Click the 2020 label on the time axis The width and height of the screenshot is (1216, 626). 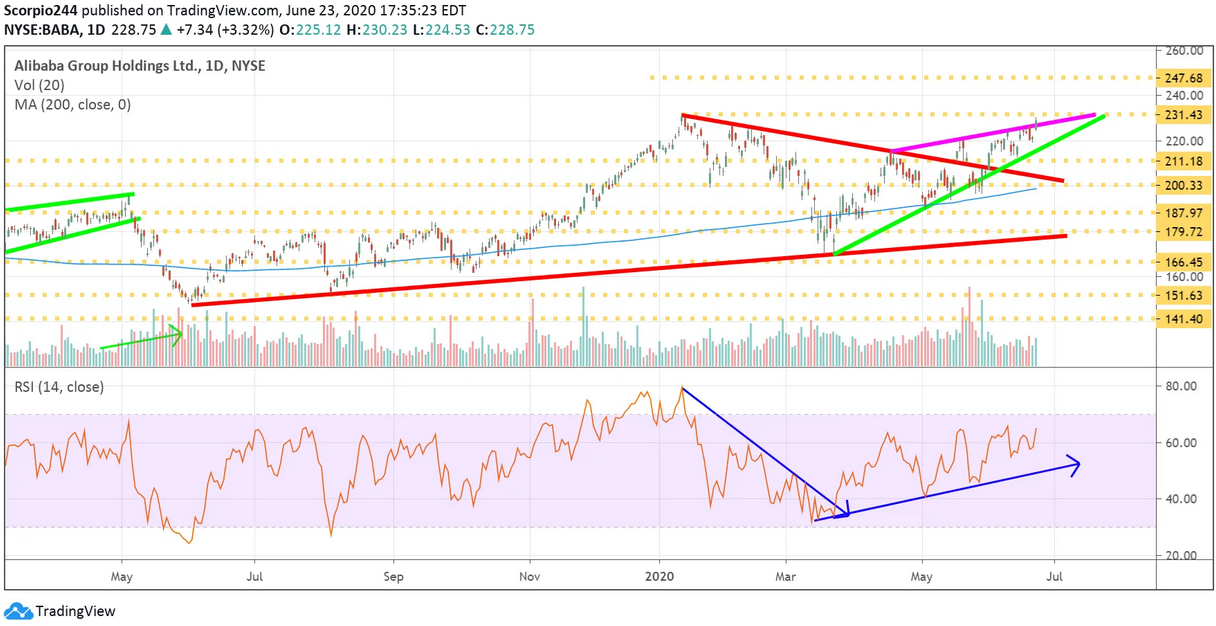coord(659,576)
